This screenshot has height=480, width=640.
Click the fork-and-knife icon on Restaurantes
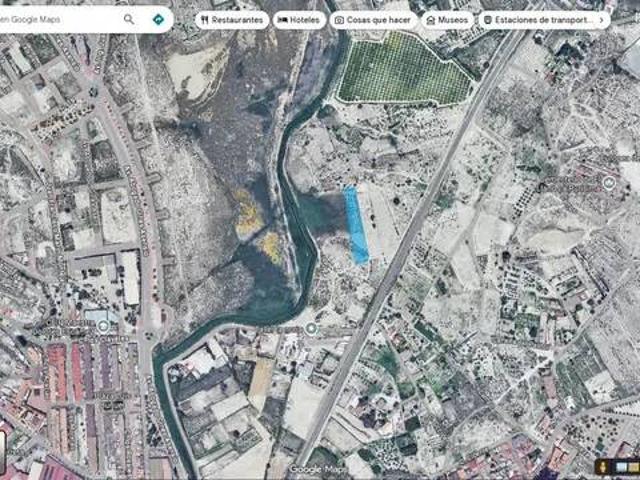click(x=205, y=20)
